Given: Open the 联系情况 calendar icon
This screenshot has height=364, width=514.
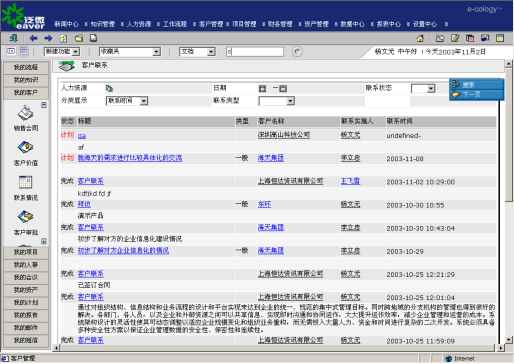Looking at the screenshot, I should (x=26, y=182).
